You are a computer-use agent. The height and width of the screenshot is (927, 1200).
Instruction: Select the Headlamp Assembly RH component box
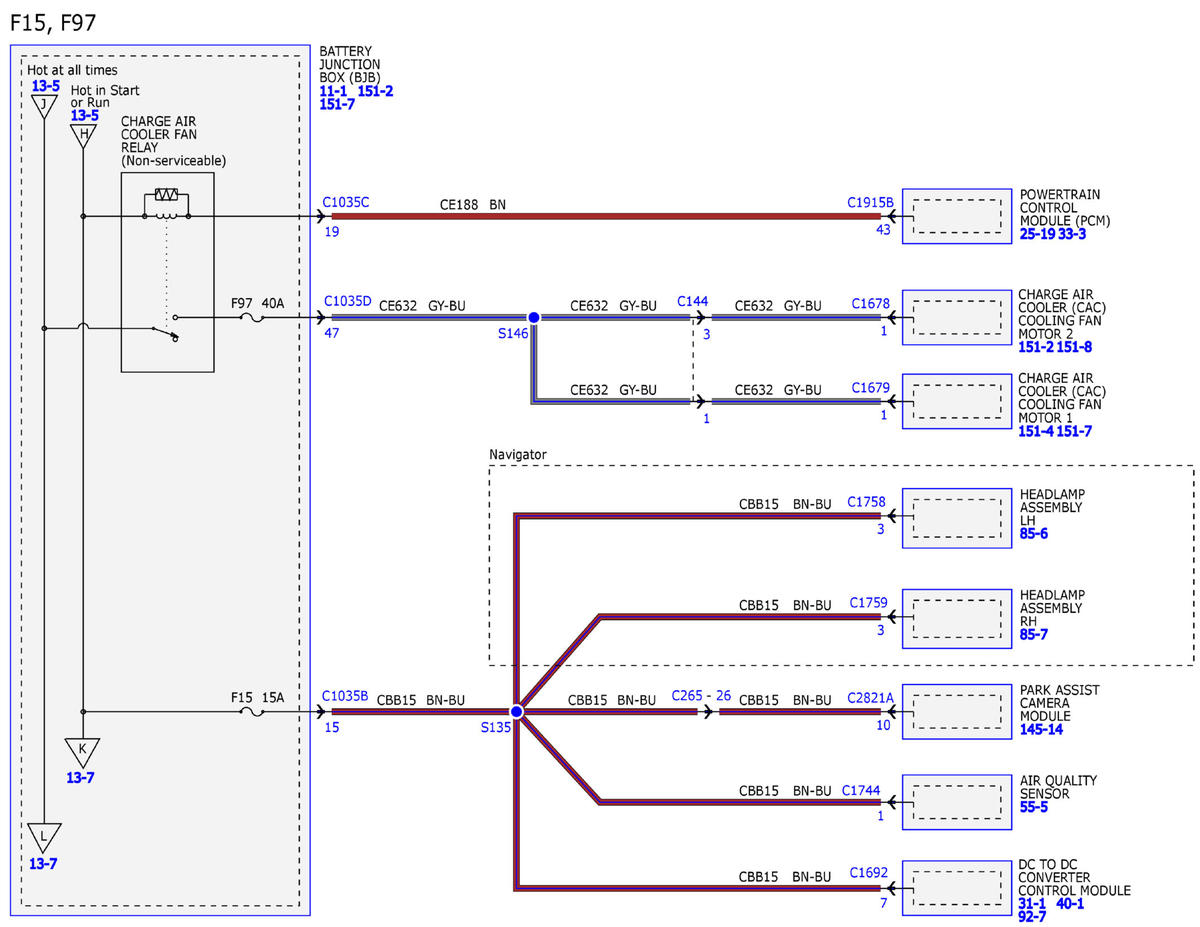[957, 619]
